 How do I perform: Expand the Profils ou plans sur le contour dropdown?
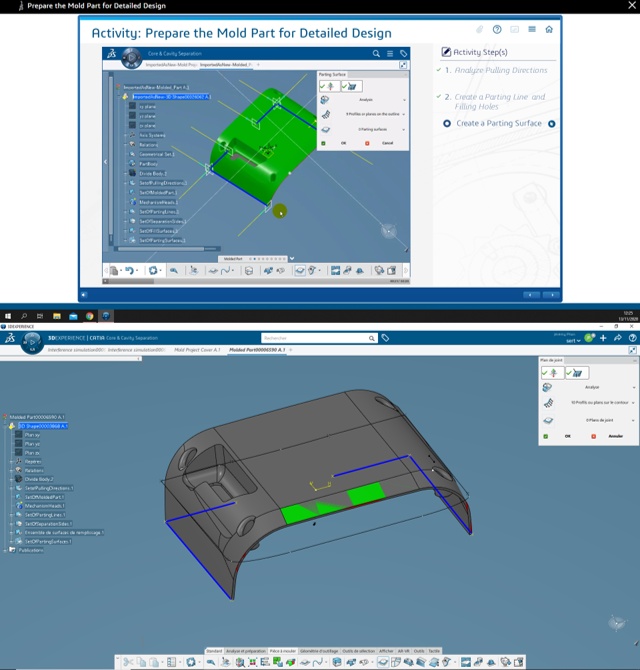tap(633, 403)
